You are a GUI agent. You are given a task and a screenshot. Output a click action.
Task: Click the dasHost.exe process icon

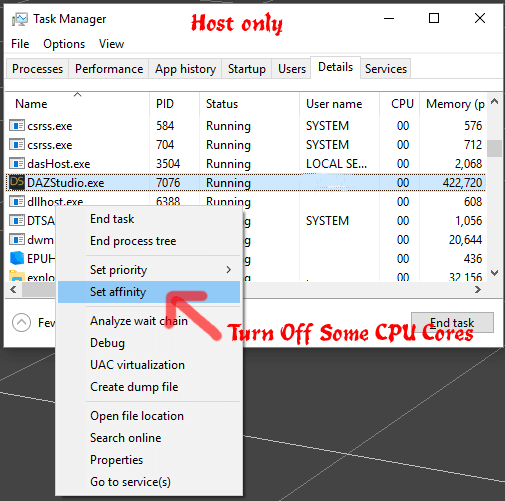[17, 164]
